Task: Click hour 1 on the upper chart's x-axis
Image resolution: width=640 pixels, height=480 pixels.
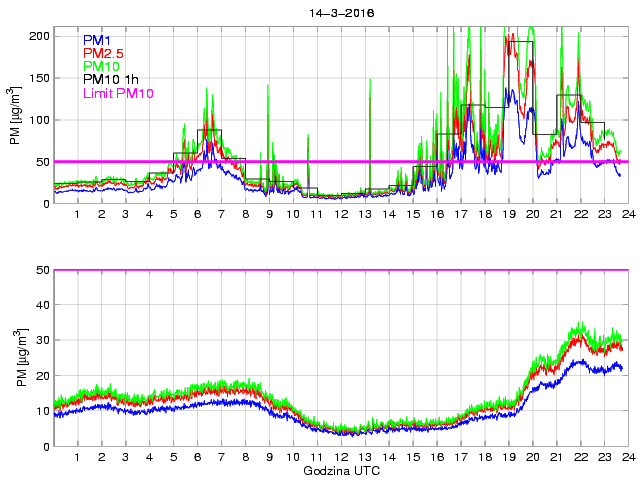Action: click(x=78, y=215)
